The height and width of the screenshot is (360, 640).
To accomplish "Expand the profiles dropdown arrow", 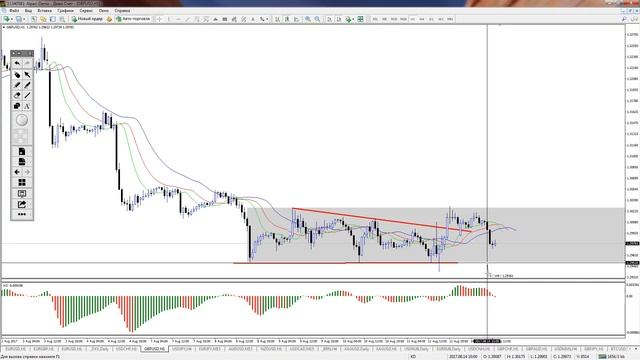I will (x=24, y=19).
